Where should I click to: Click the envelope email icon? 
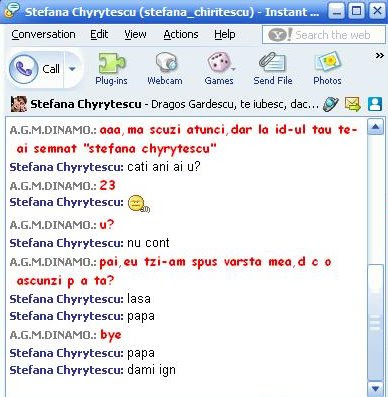[353, 104]
